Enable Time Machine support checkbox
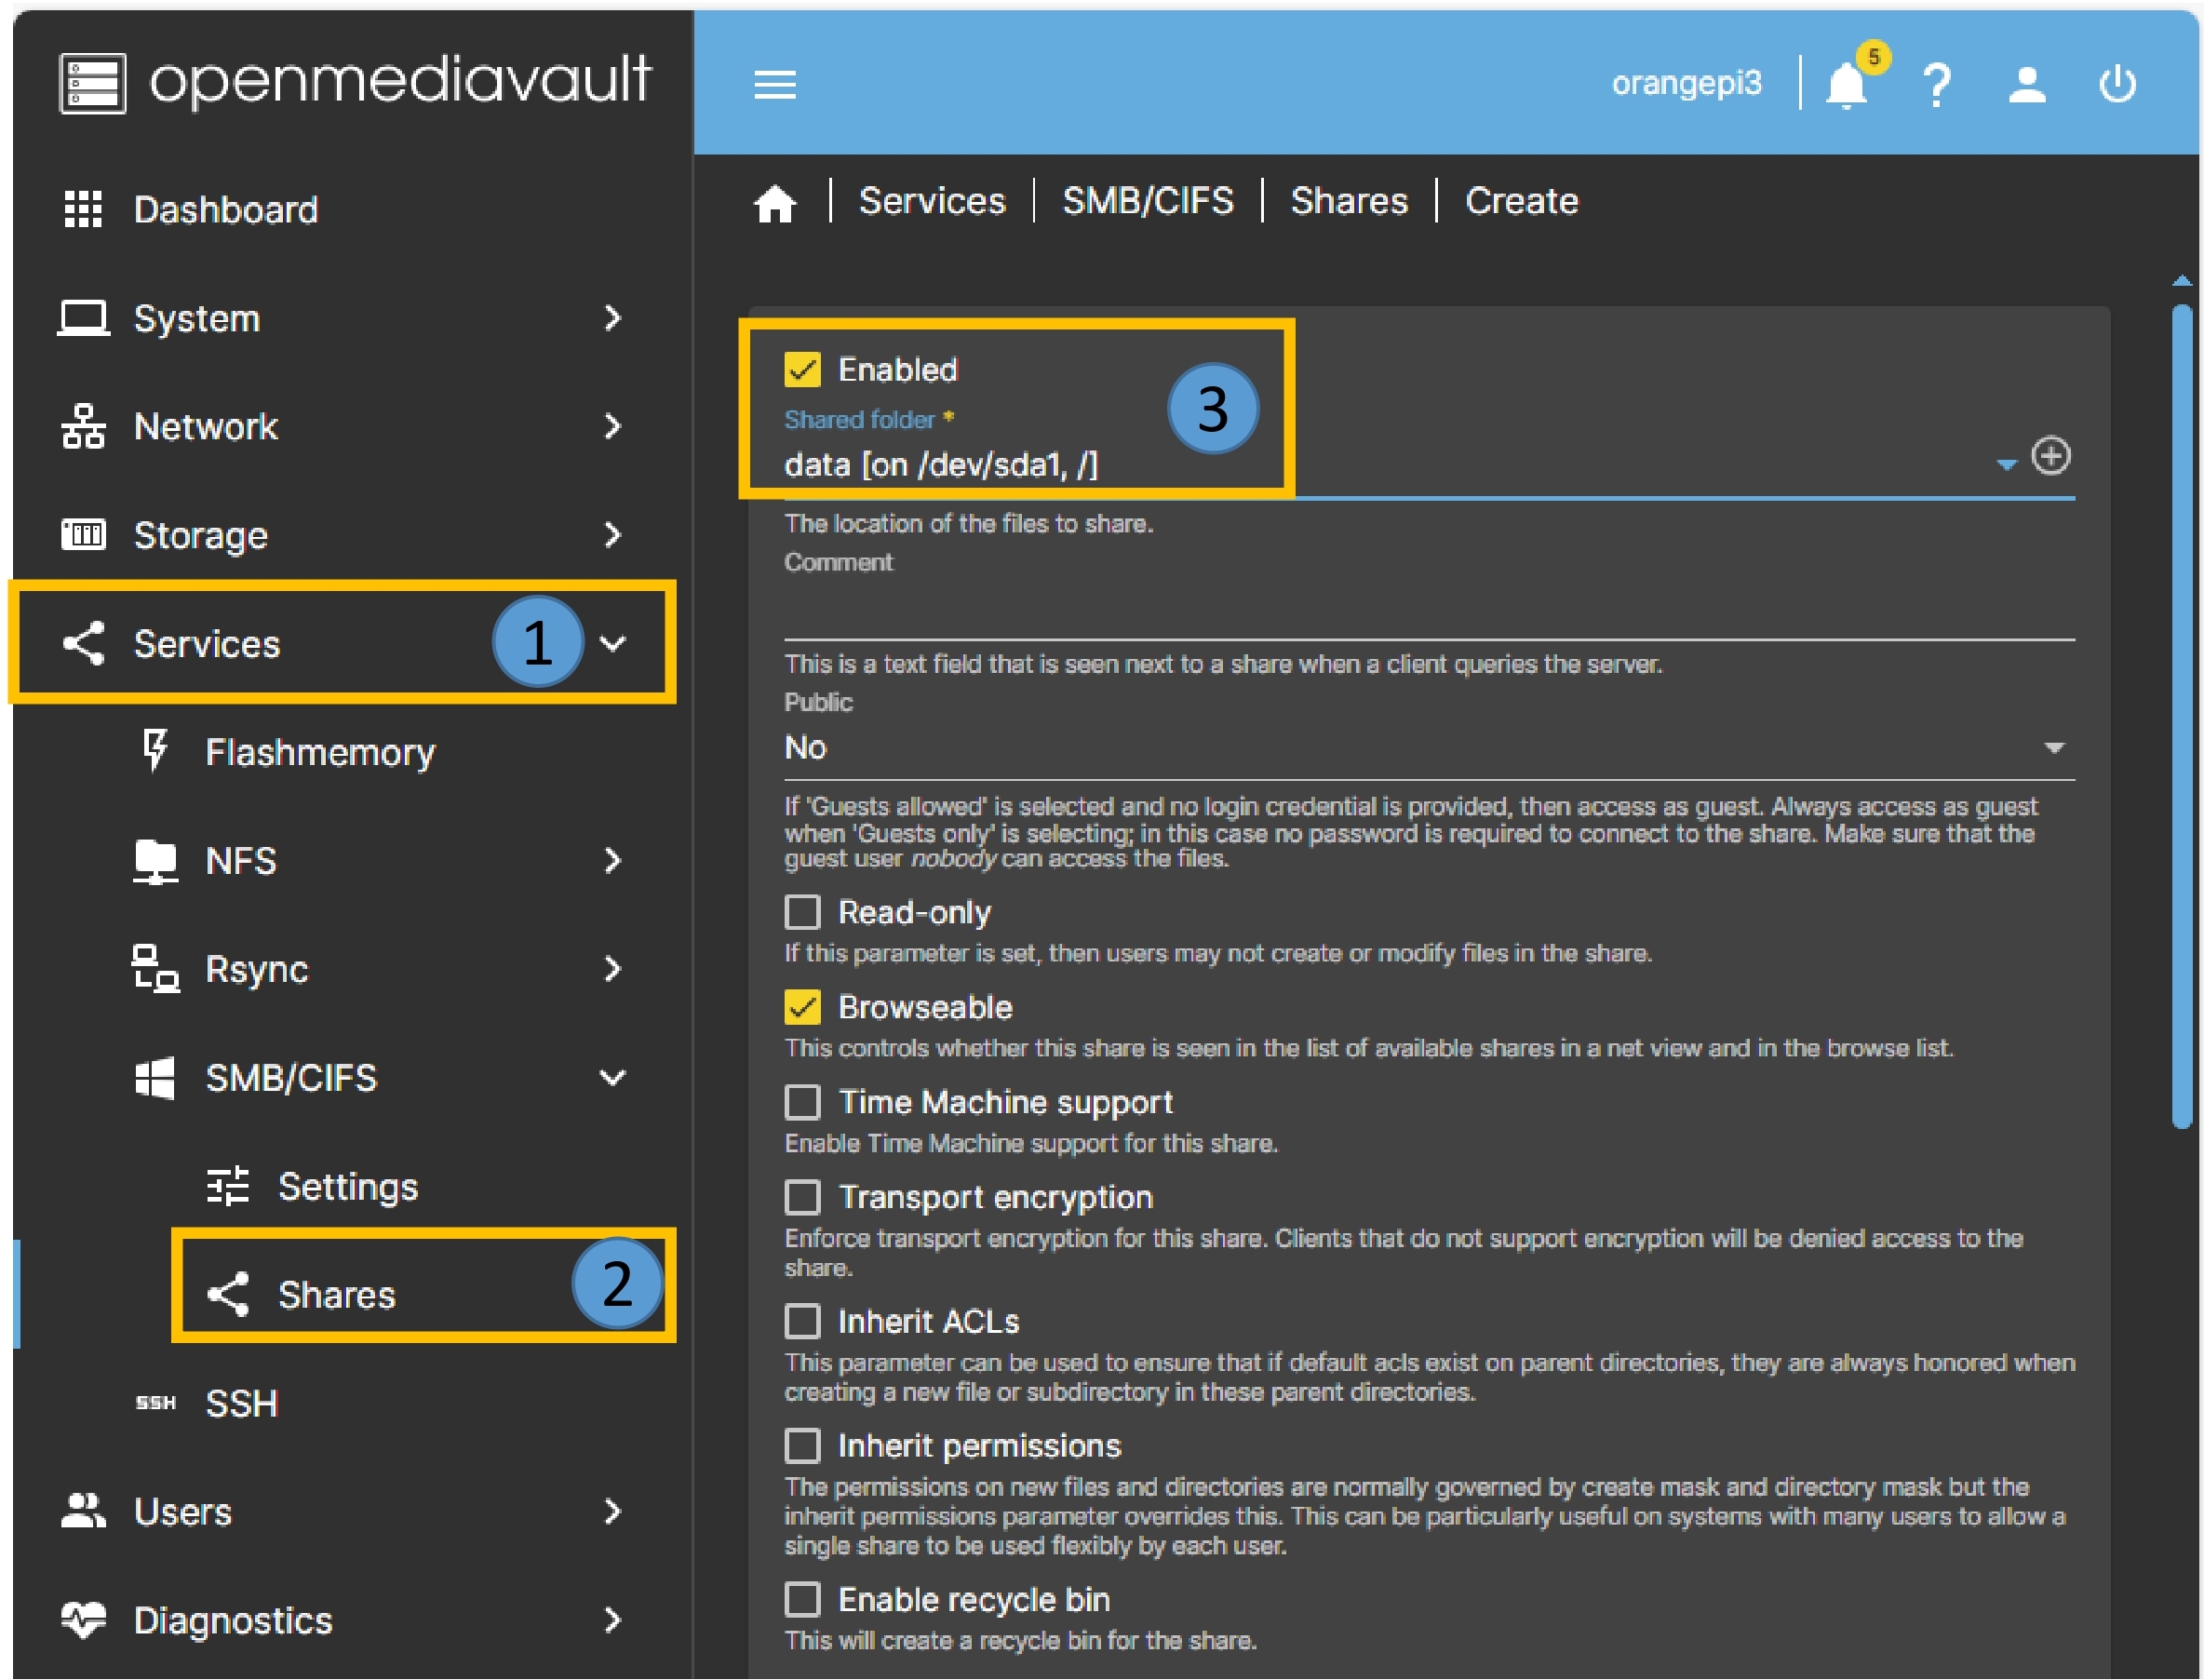The height and width of the screenshot is (1680, 2204). (802, 1103)
